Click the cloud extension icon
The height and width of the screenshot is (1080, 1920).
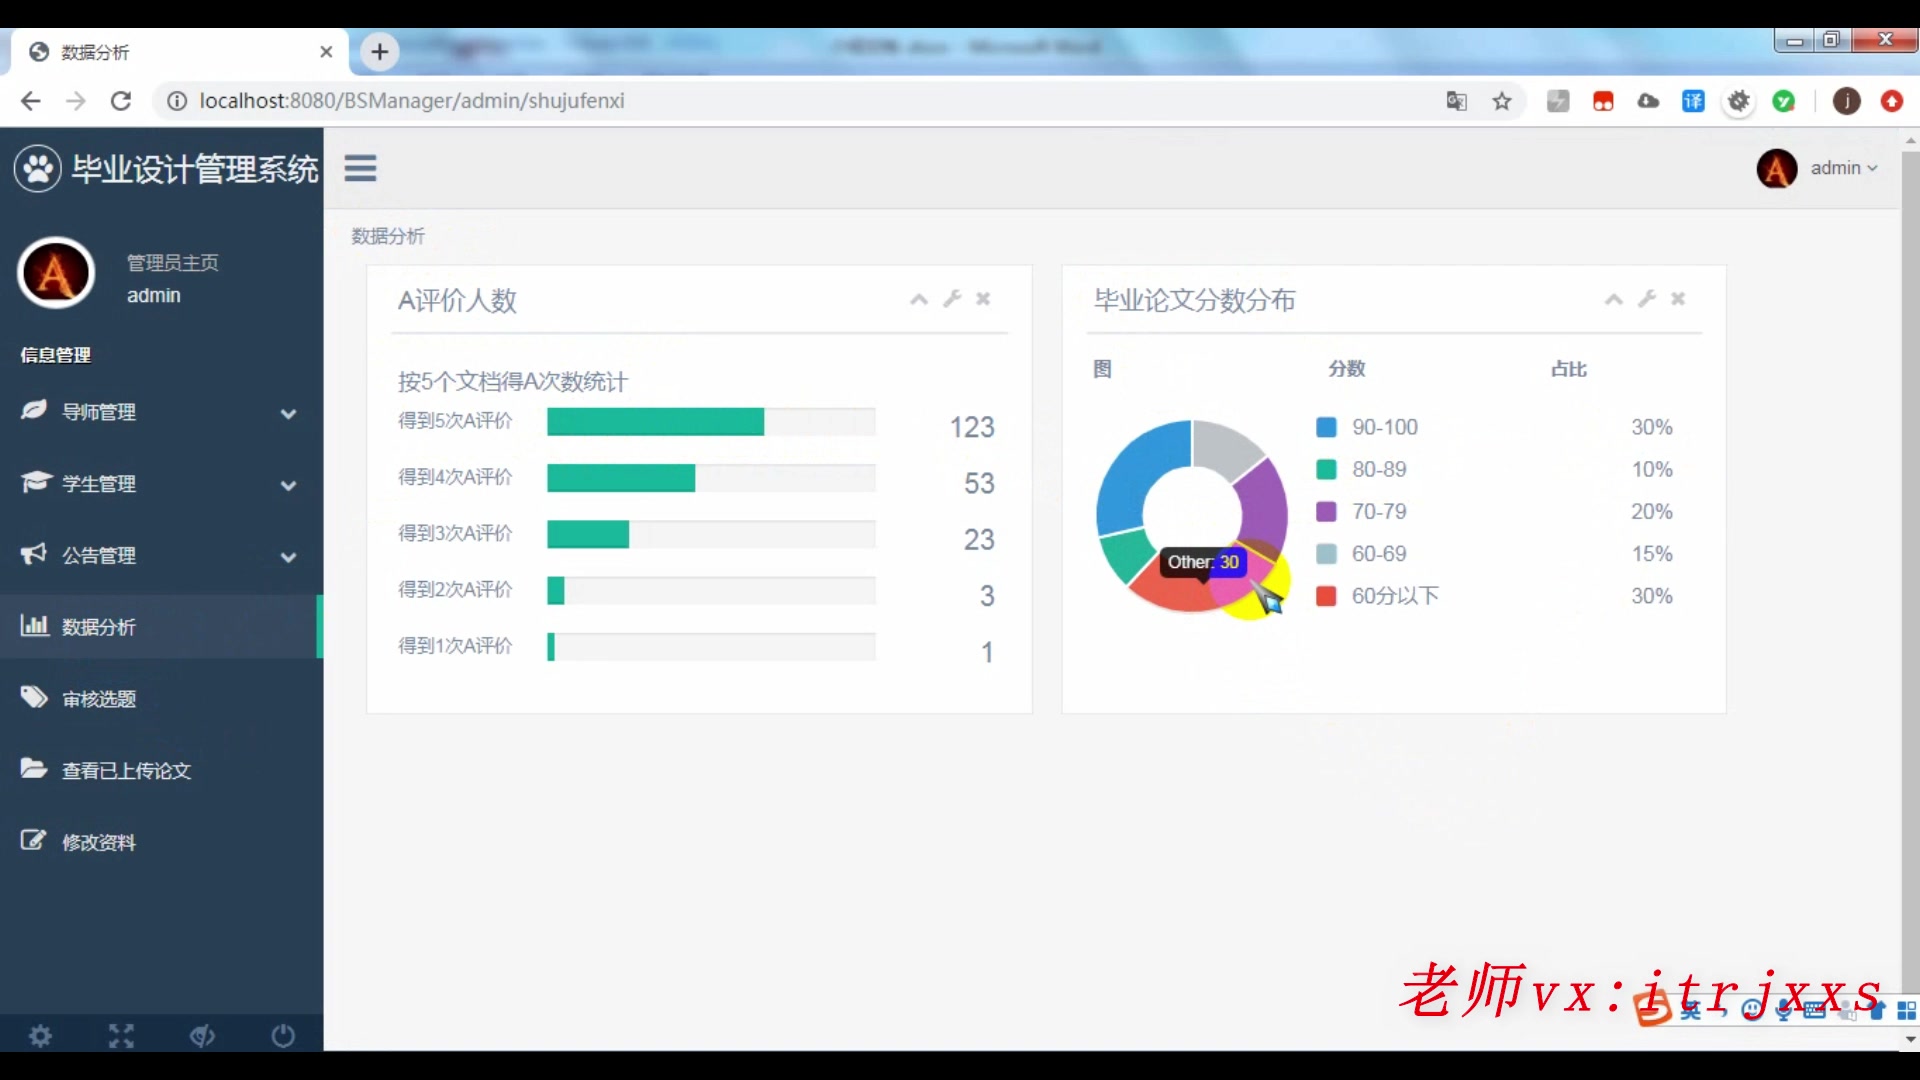pos(1648,101)
